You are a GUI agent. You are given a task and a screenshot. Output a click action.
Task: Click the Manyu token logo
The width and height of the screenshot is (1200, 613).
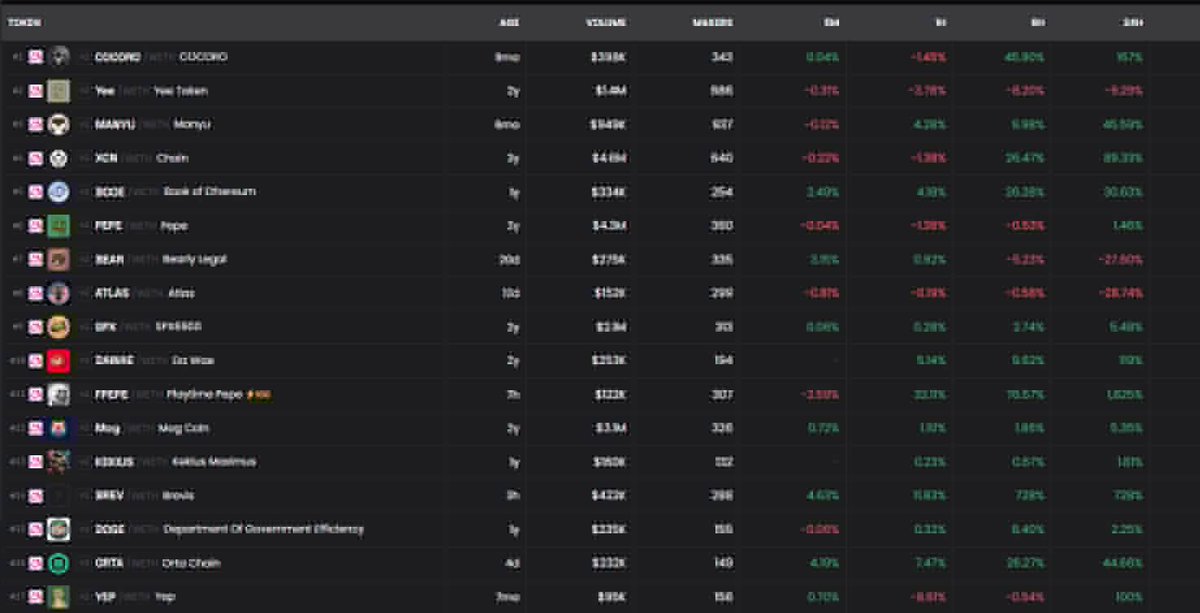click(59, 125)
